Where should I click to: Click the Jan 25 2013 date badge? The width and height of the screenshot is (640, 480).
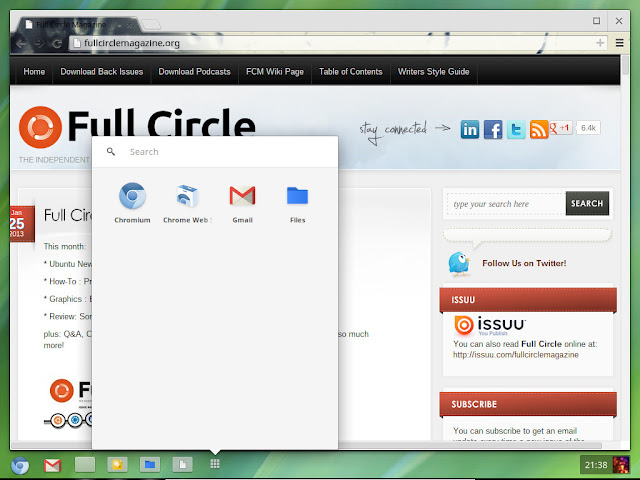click(22, 224)
